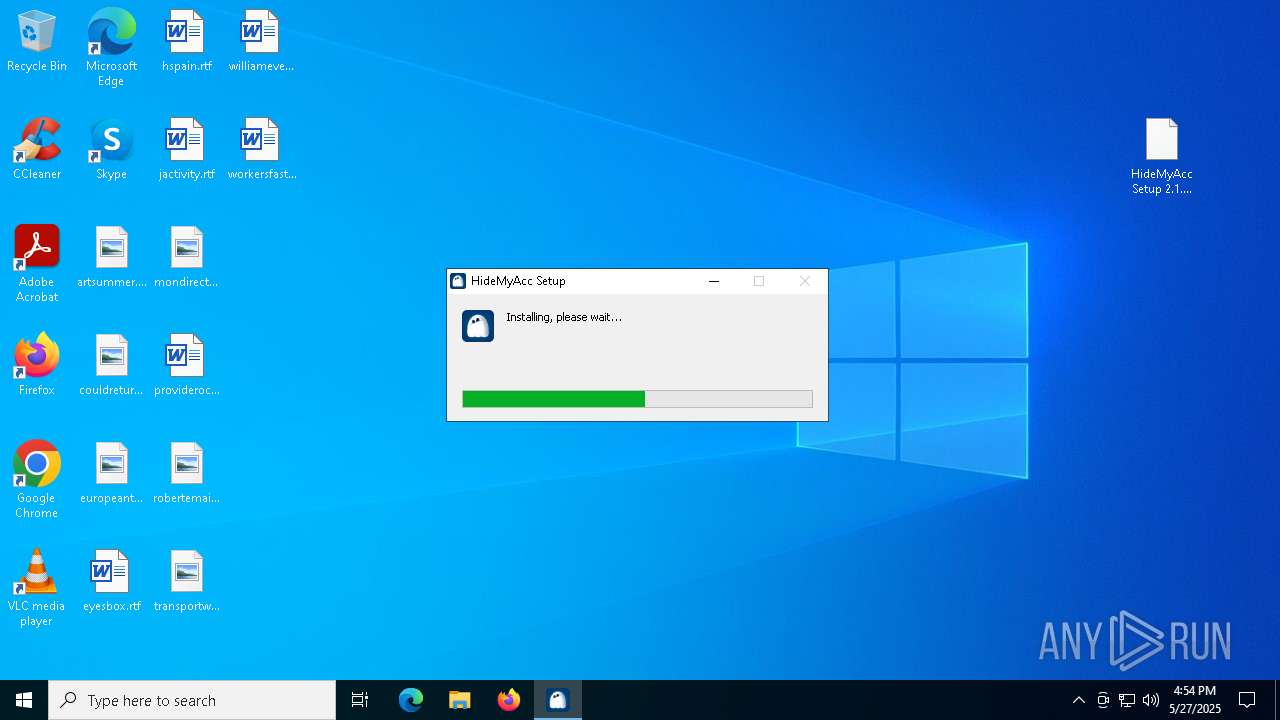
Task: Select the eyesbox.rtf document icon
Action: point(111,581)
